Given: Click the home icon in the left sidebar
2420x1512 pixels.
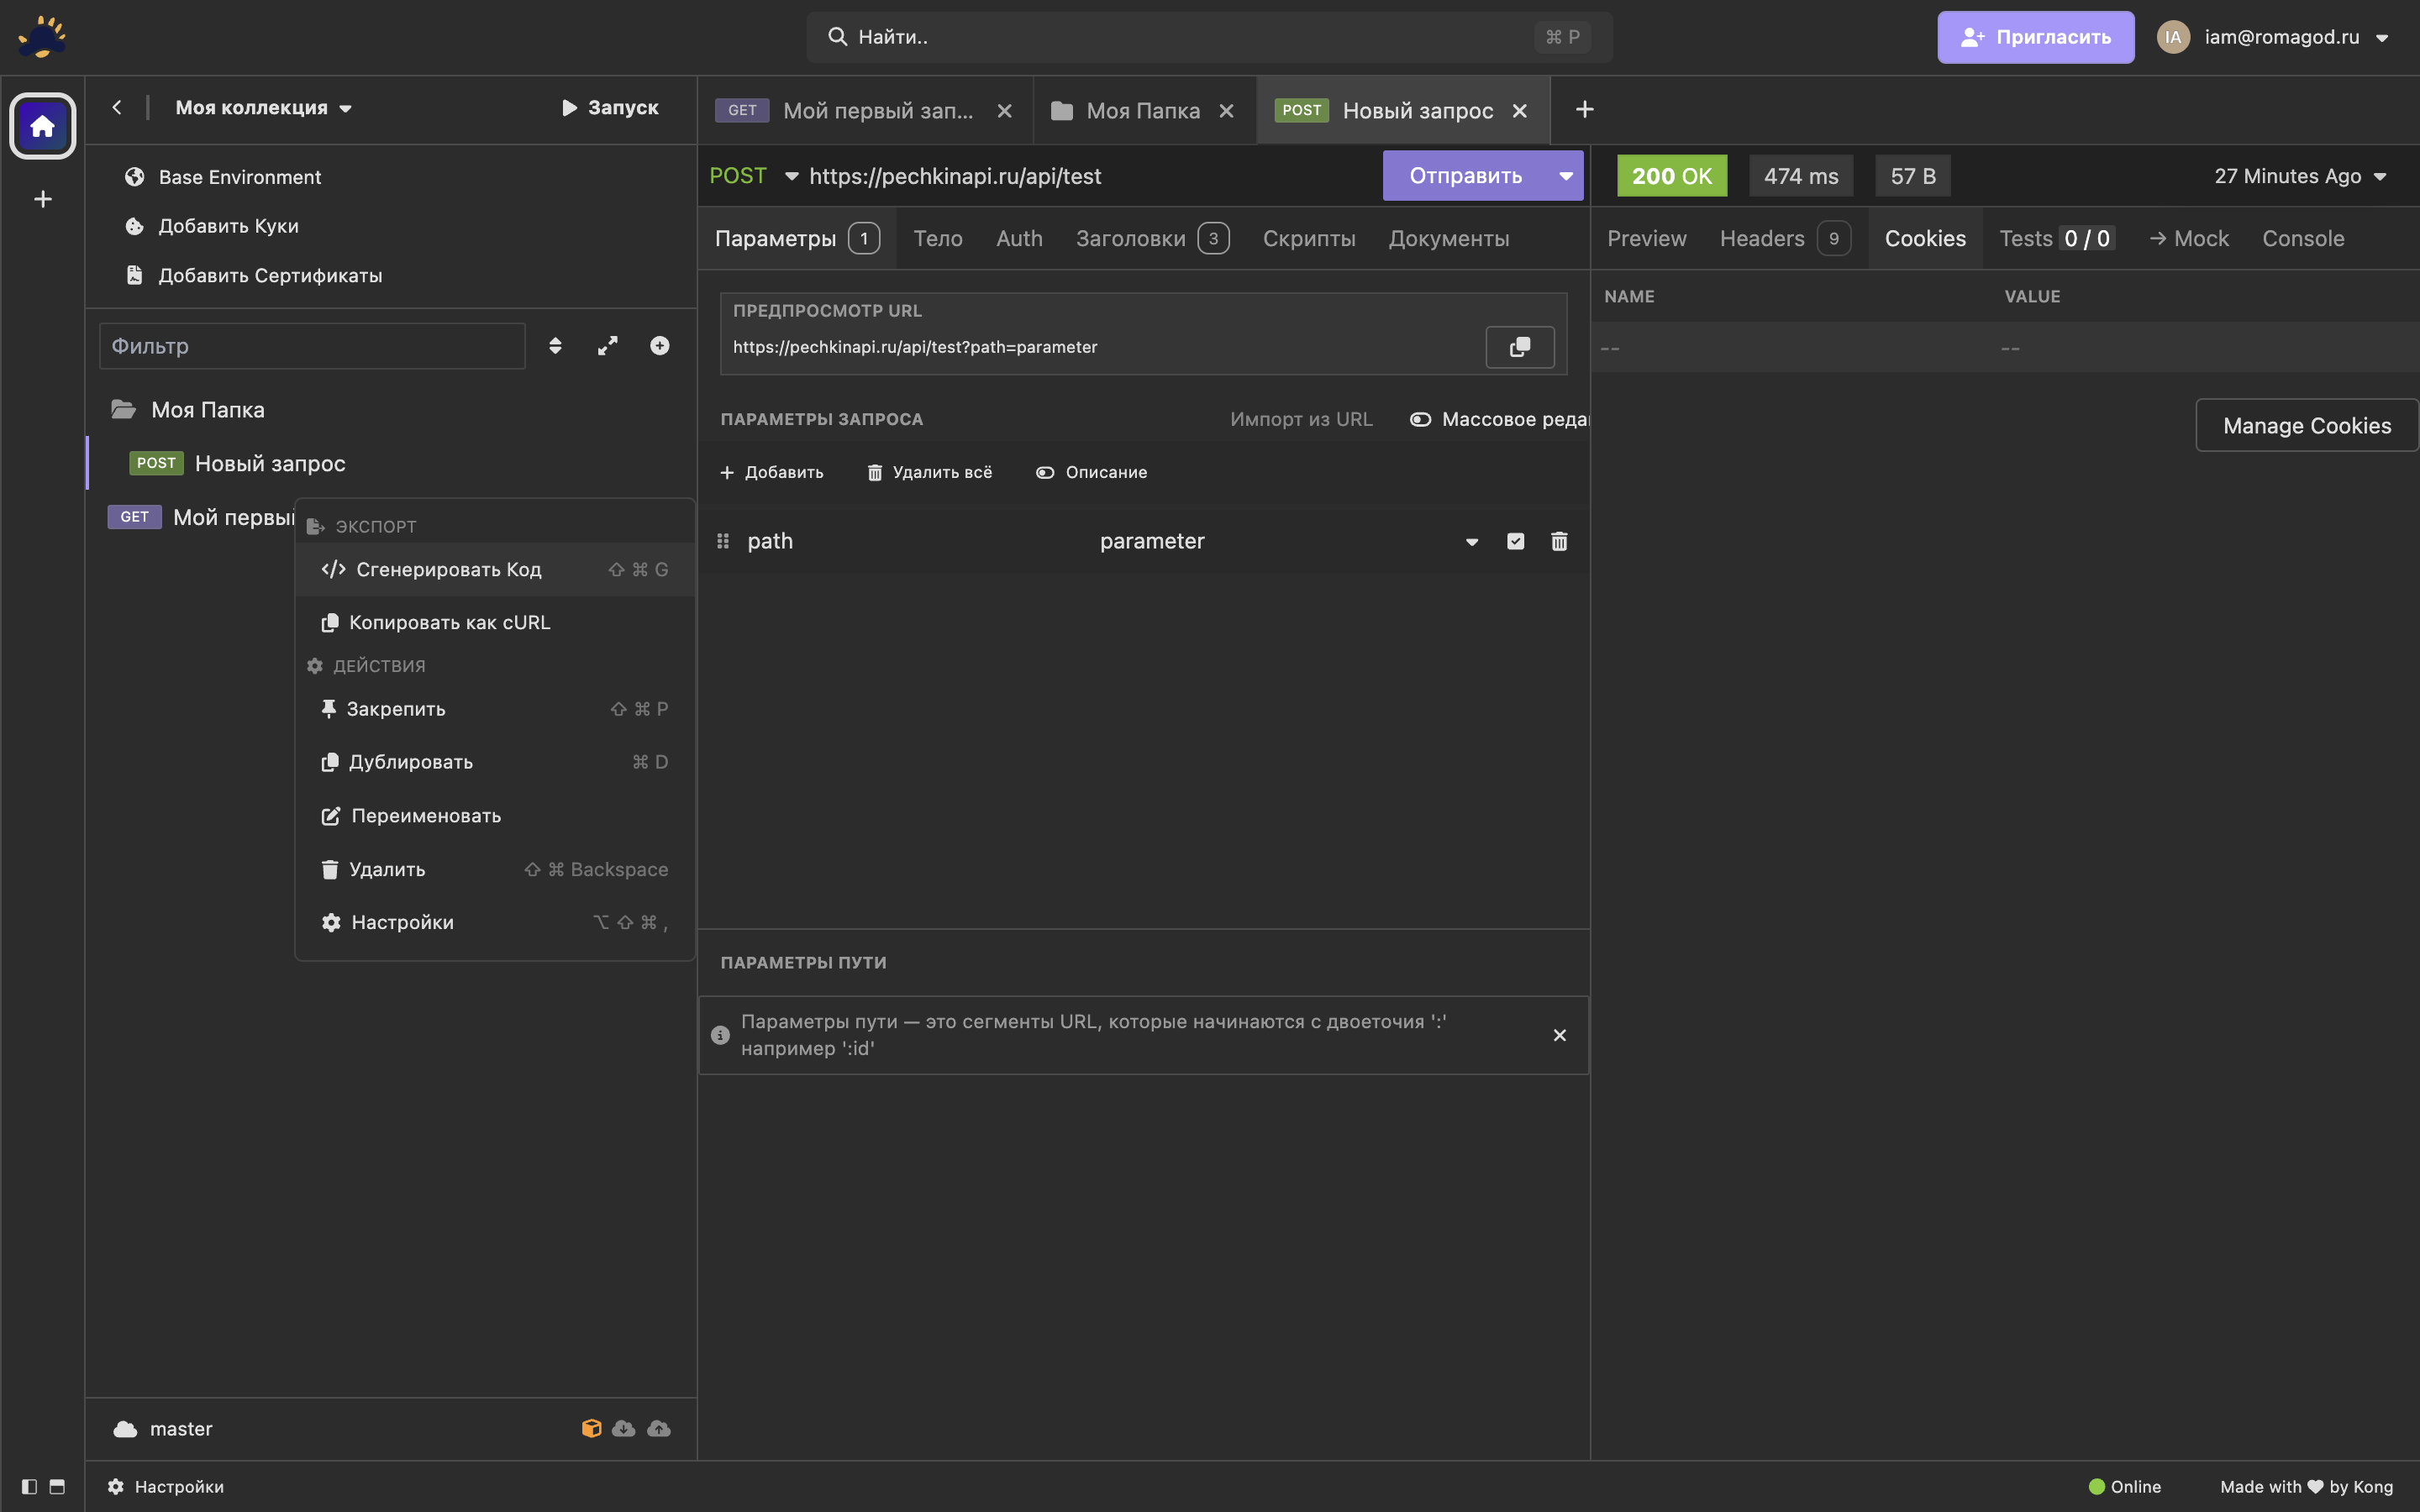Looking at the screenshot, I should [x=42, y=126].
